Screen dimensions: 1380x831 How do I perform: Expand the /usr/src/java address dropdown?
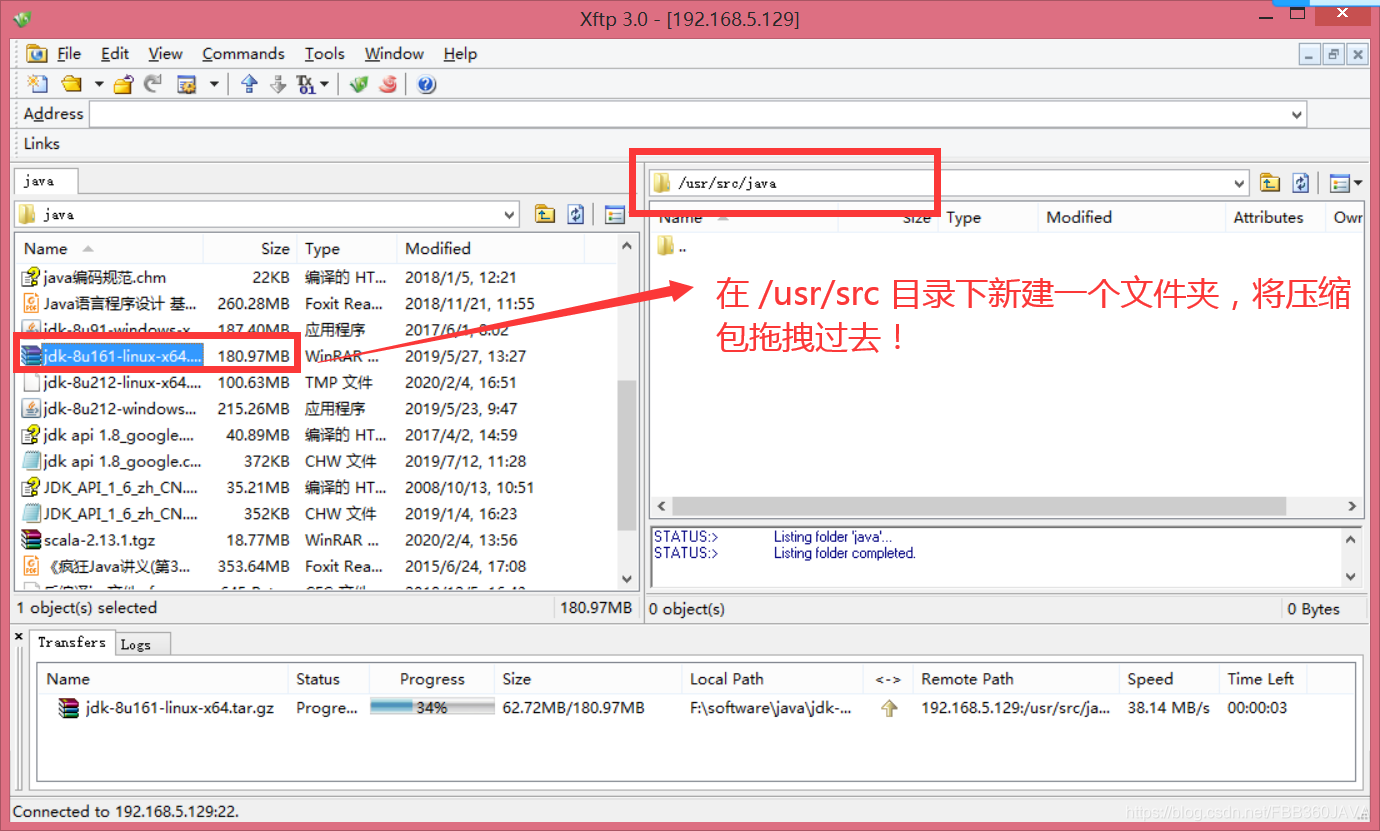click(1239, 182)
